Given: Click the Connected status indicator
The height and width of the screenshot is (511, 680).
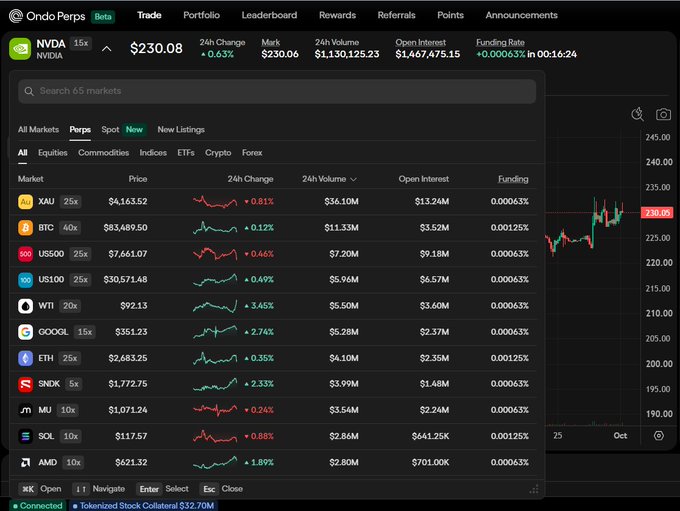Looking at the screenshot, I should 38,506.
